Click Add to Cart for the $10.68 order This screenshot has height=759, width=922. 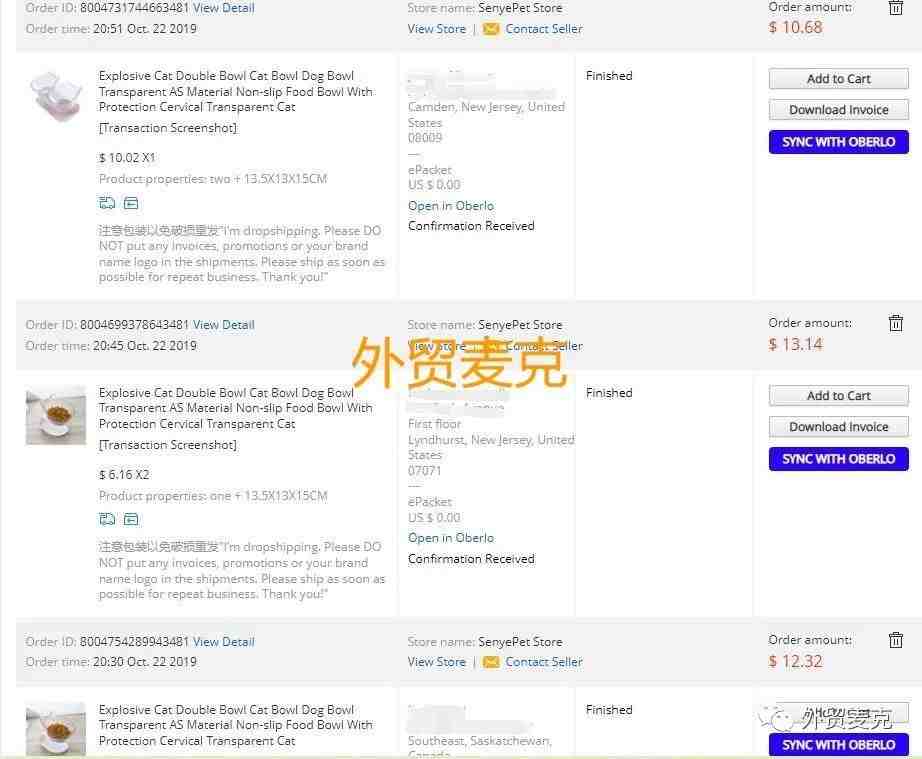coord(838,79)
